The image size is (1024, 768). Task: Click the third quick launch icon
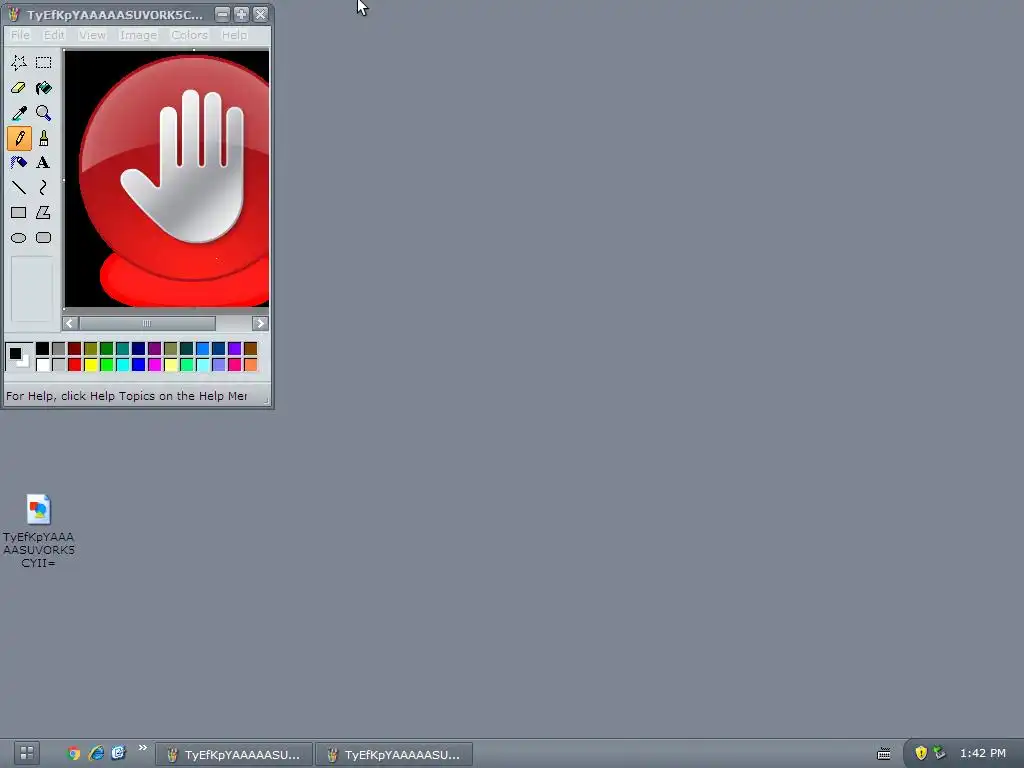tap(118, 753)
